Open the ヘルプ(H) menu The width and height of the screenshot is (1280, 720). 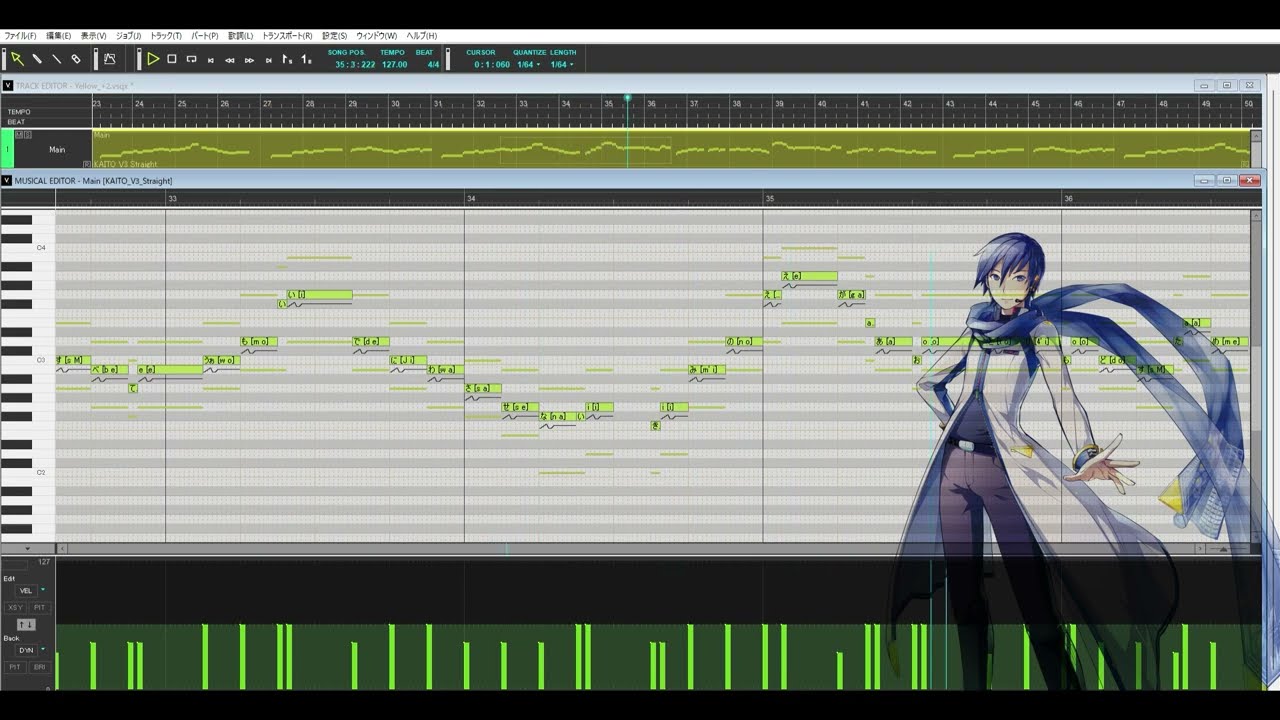tap(421, 36)
